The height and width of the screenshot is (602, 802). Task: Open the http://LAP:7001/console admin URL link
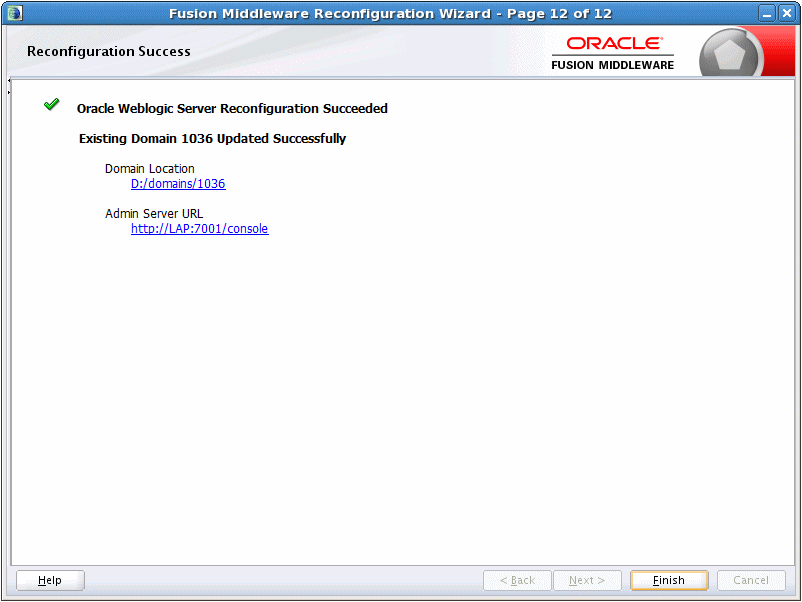tap(199, 229)
